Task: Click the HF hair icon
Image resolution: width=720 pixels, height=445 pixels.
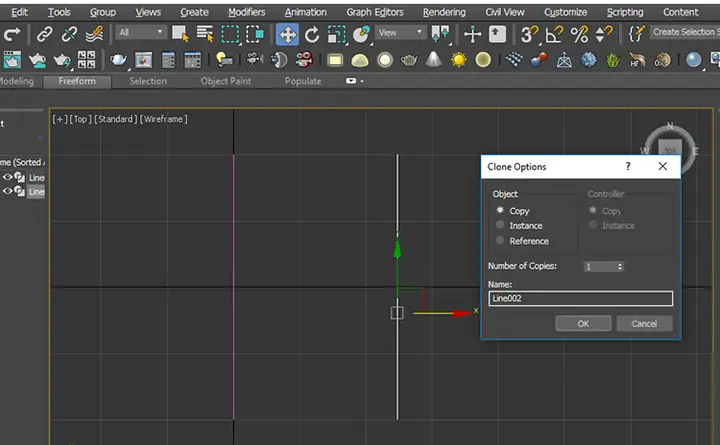Action: coord(637,60)
